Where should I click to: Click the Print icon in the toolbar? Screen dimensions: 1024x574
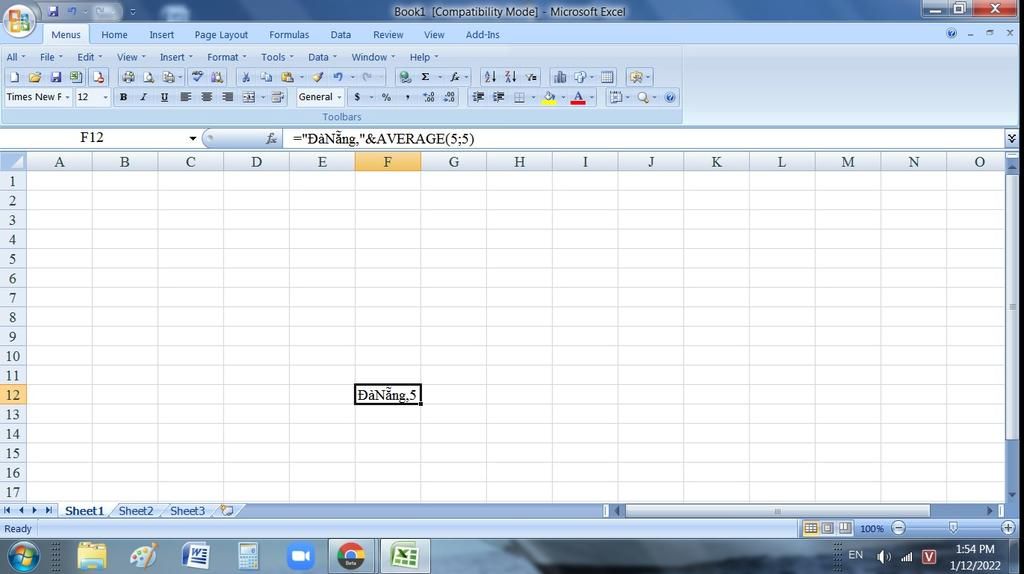coord(128,77)
